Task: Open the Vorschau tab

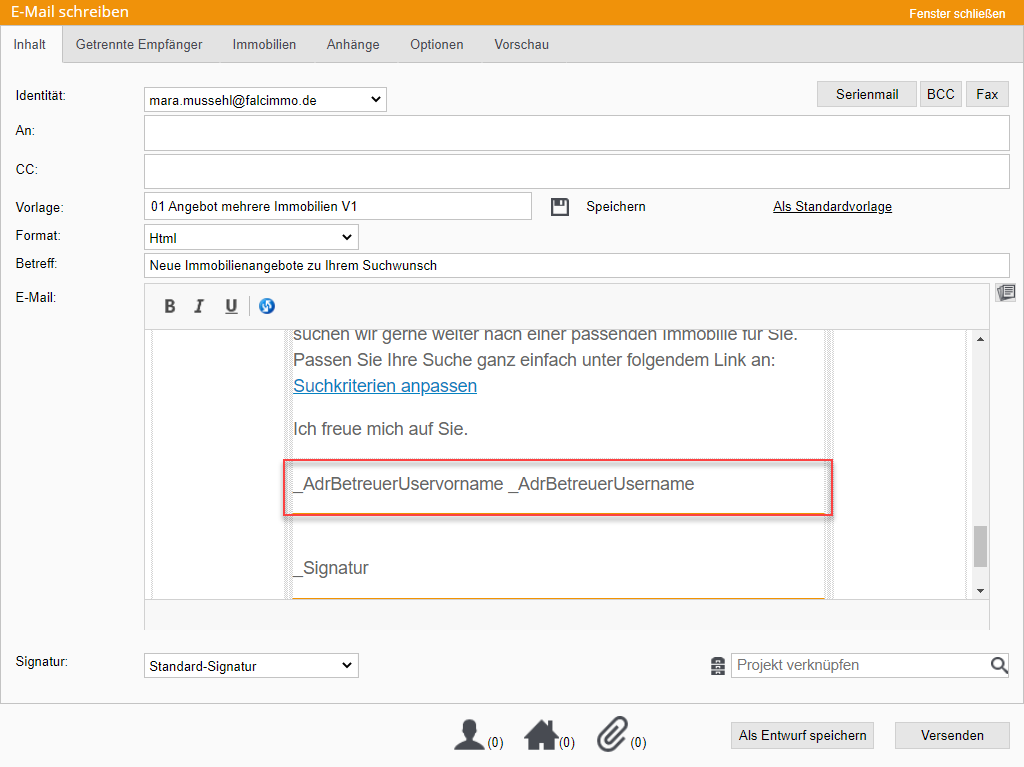Action: pos(521,45)
